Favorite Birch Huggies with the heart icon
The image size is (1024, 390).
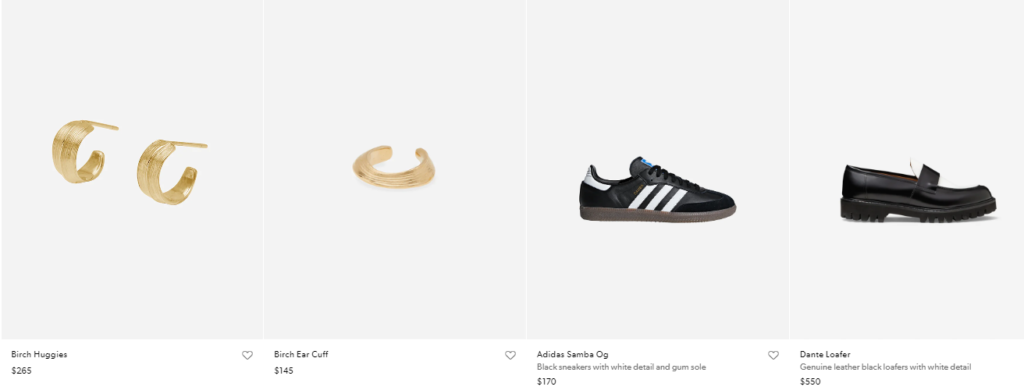[x=247, y=355]
